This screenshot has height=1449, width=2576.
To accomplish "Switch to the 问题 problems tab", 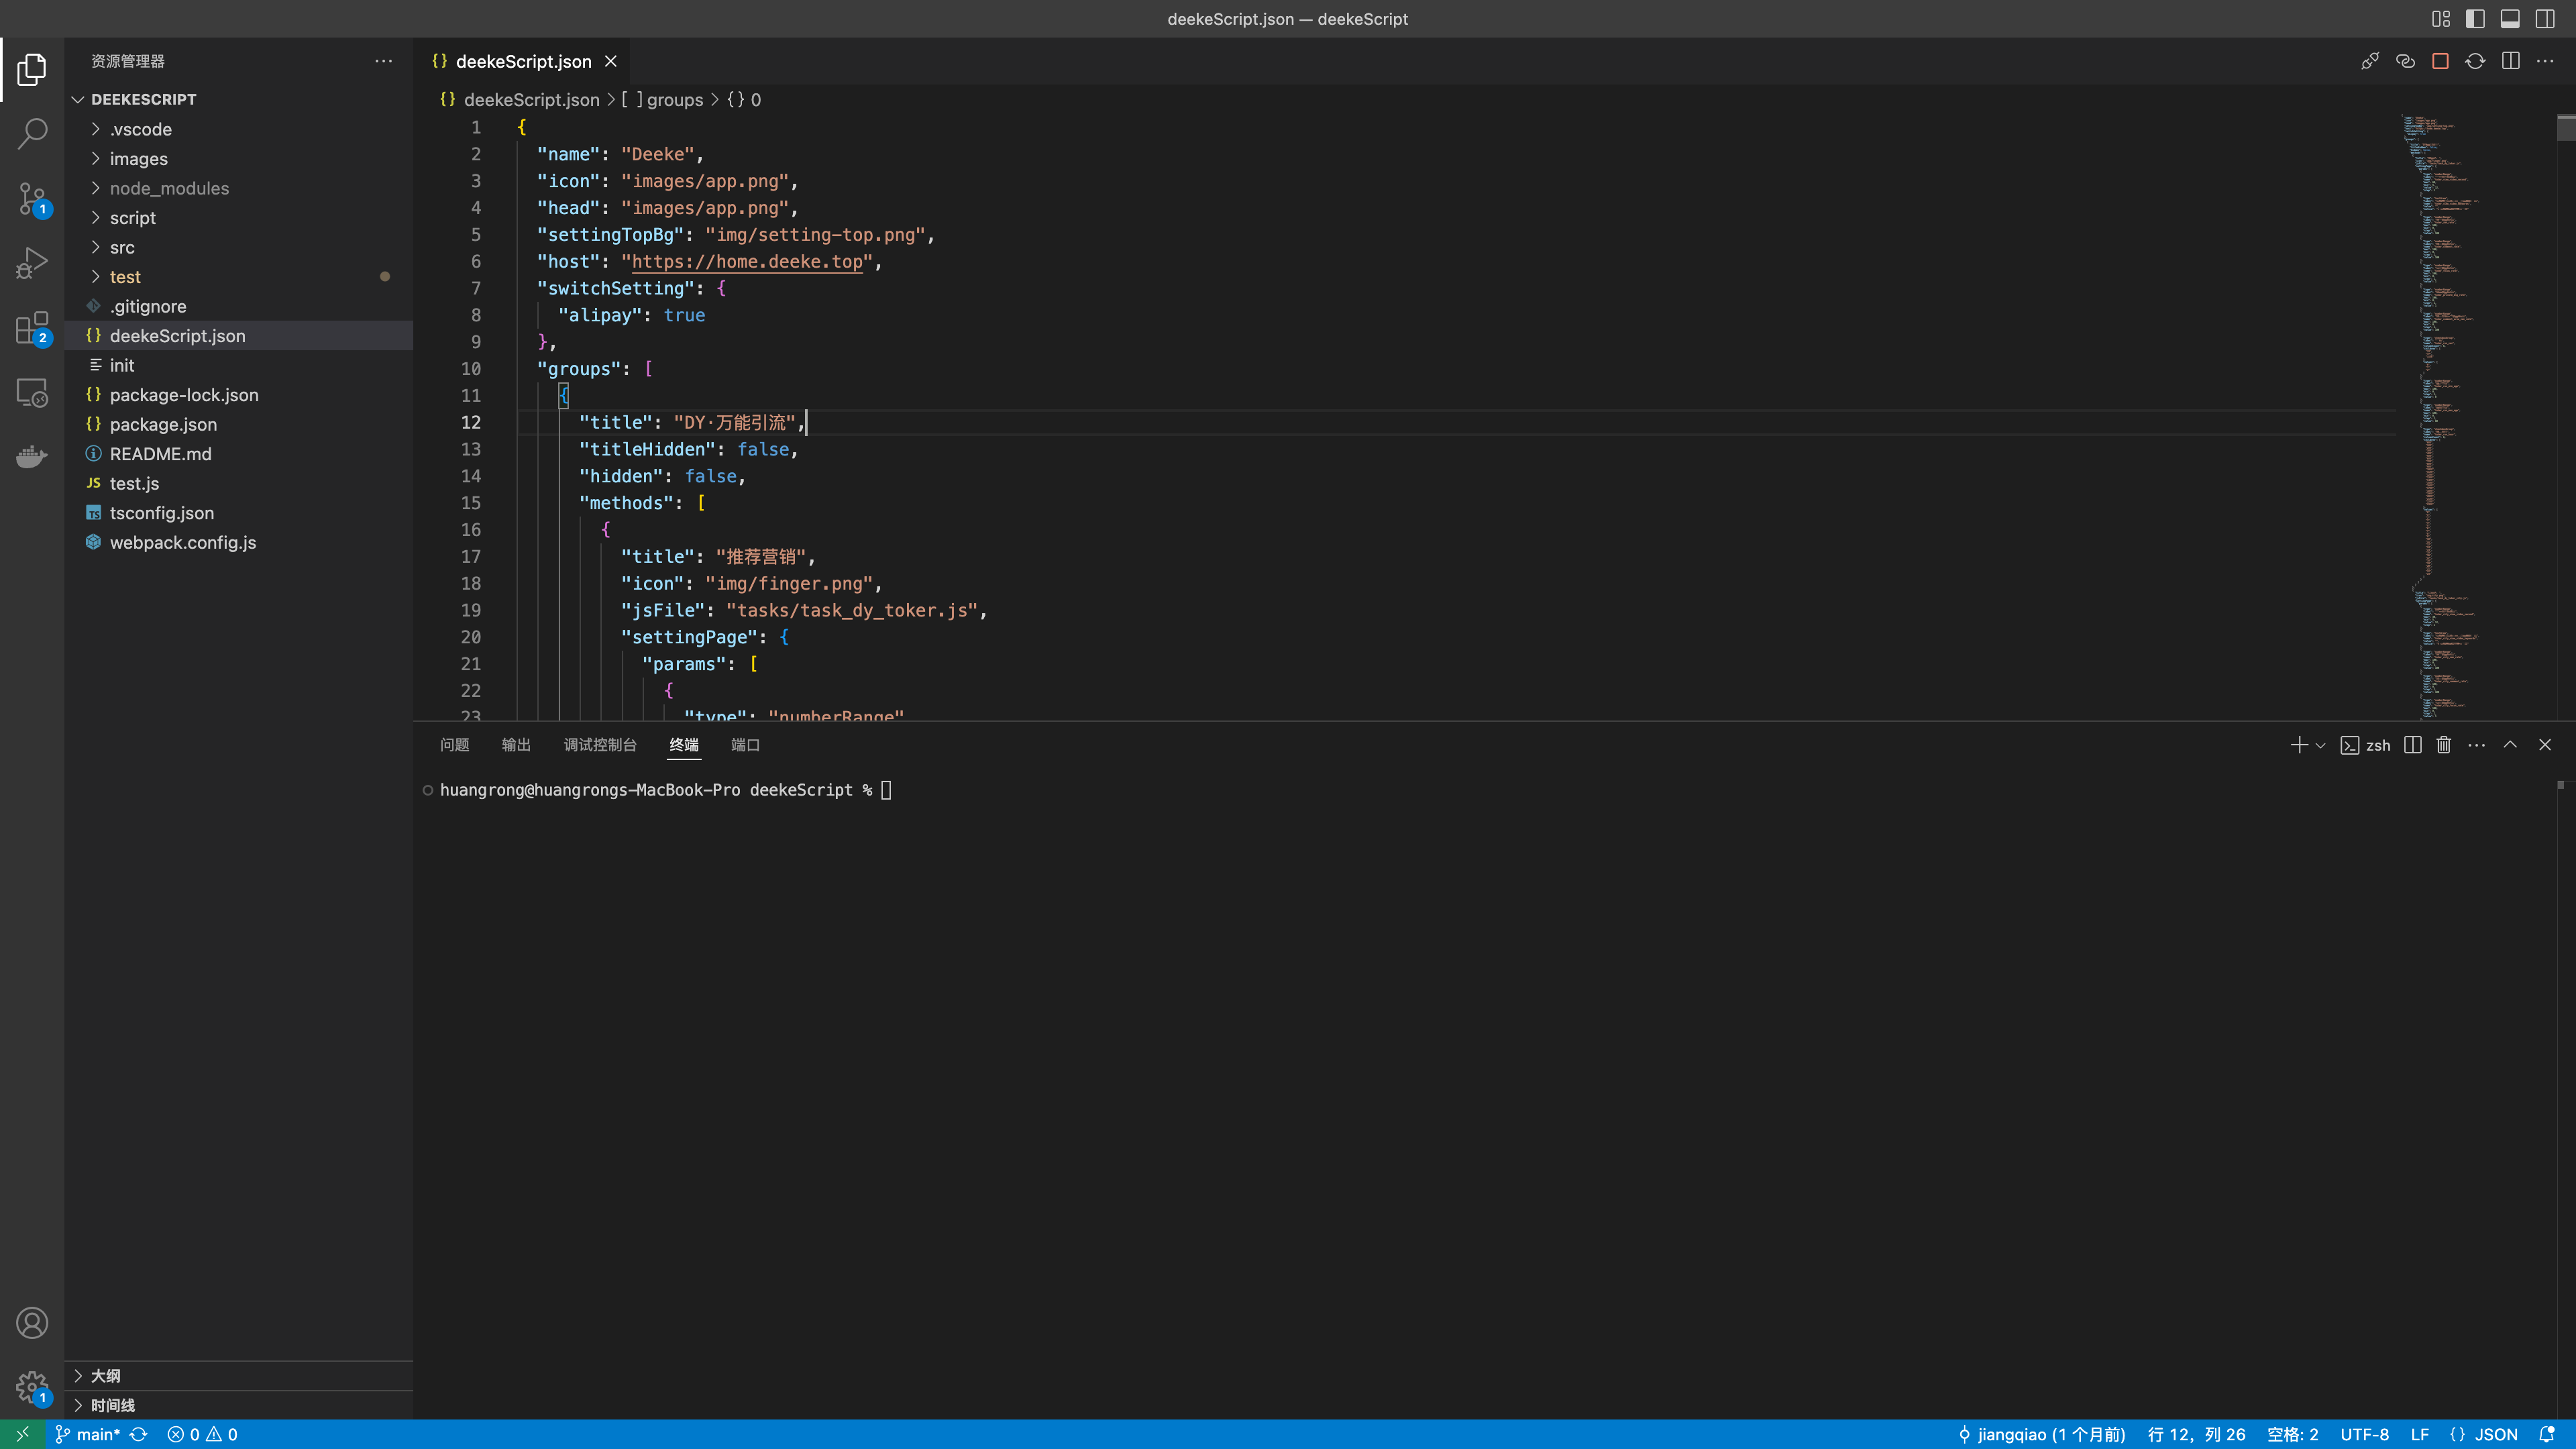I will (454, 745).
